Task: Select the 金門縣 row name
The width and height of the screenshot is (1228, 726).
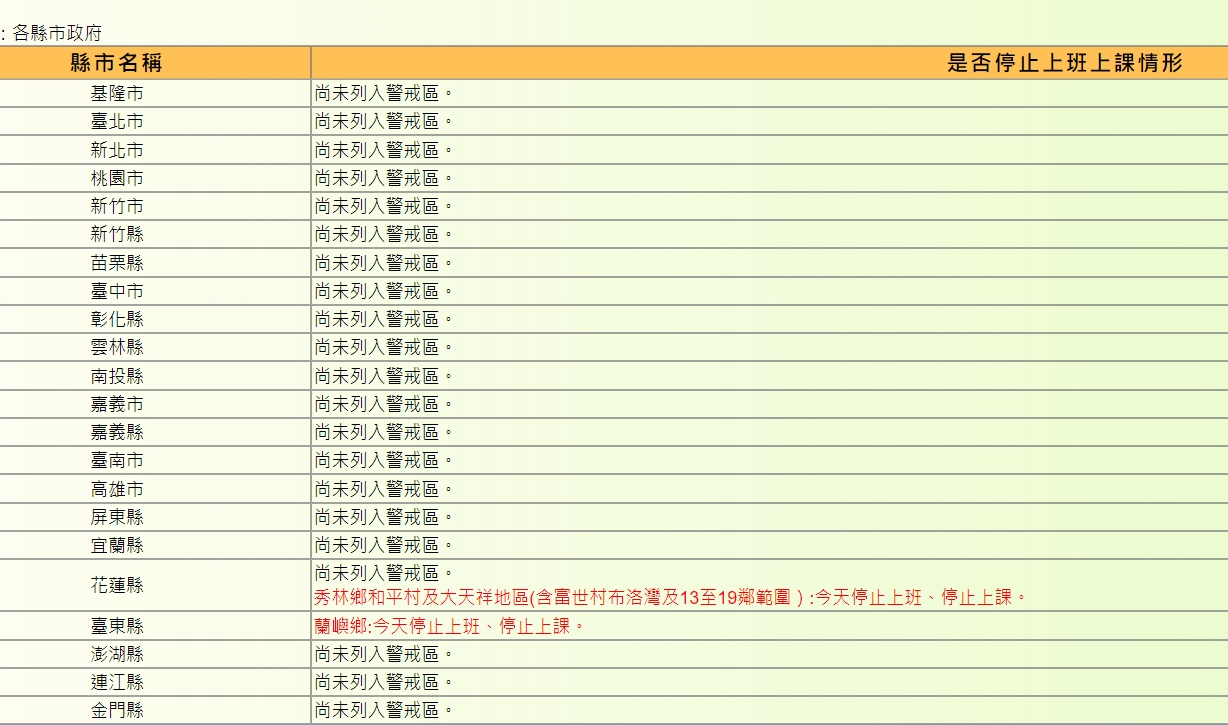Action: 117,710
